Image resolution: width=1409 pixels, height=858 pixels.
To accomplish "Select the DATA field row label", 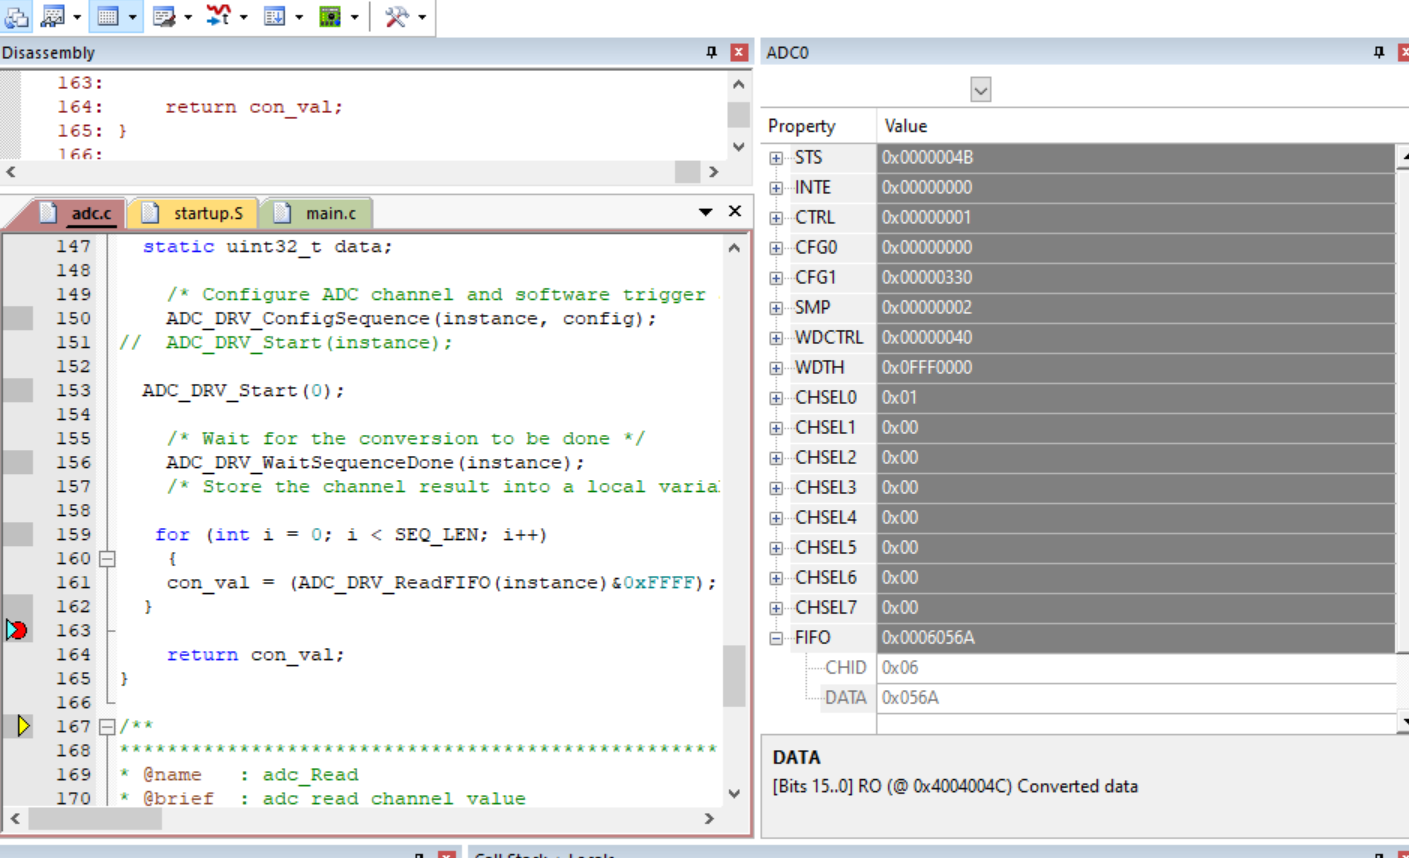I will click(846, 698).
